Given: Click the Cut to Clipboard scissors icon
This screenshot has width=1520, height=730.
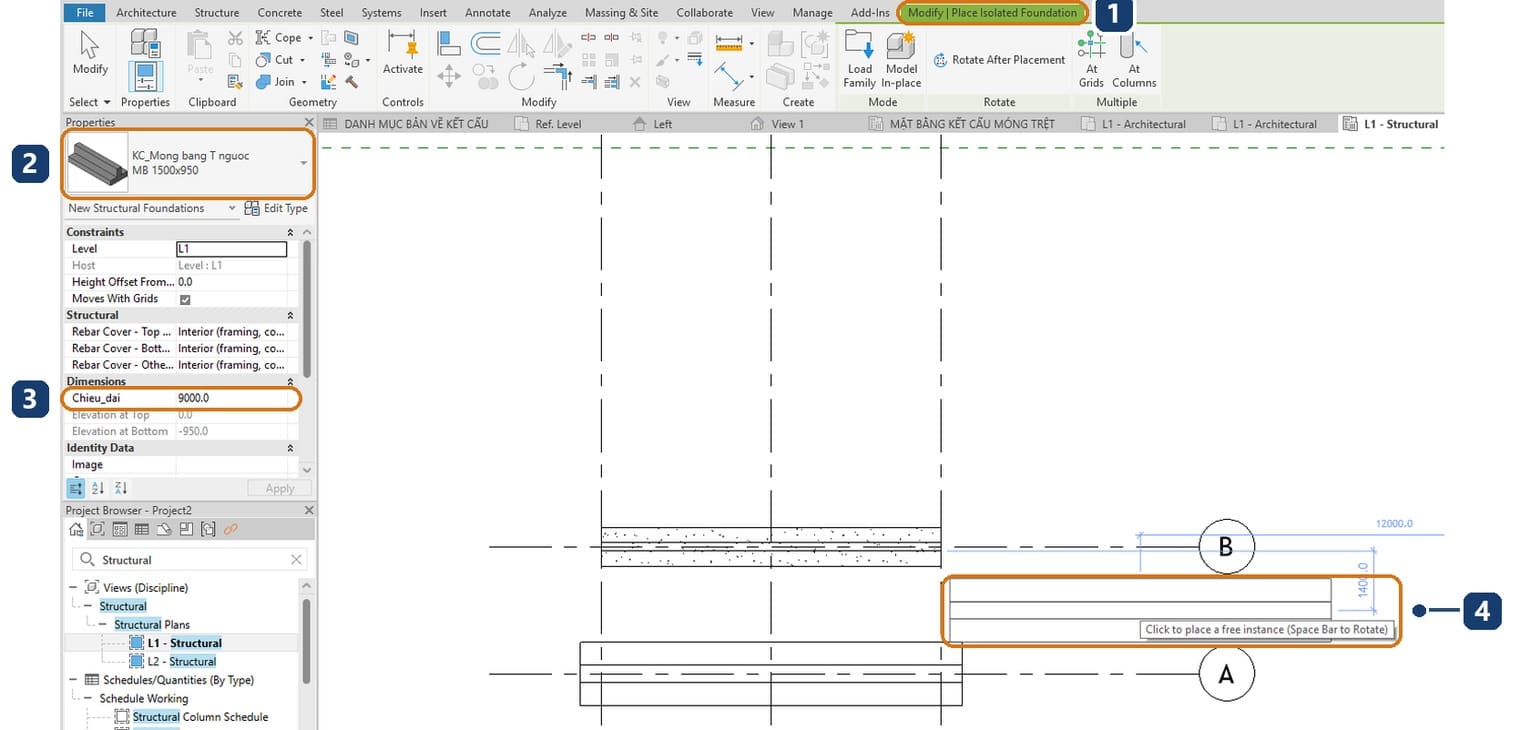Looking at the screenshot, I should [x=235, y=38].
